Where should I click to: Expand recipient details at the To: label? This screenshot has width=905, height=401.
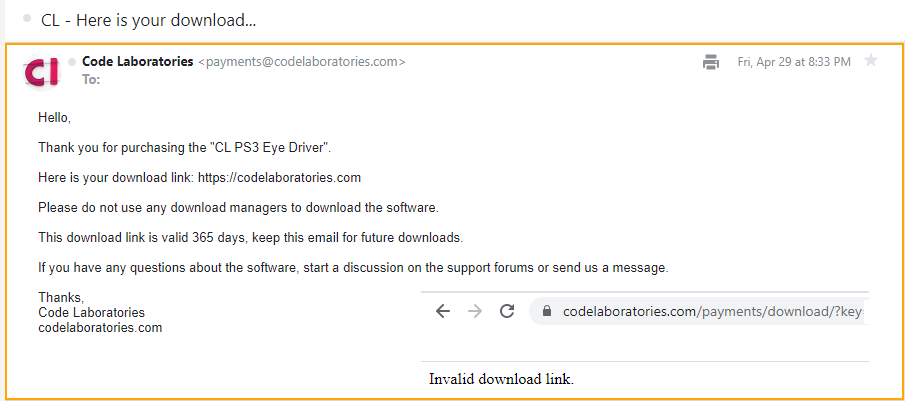pos(91,80)
